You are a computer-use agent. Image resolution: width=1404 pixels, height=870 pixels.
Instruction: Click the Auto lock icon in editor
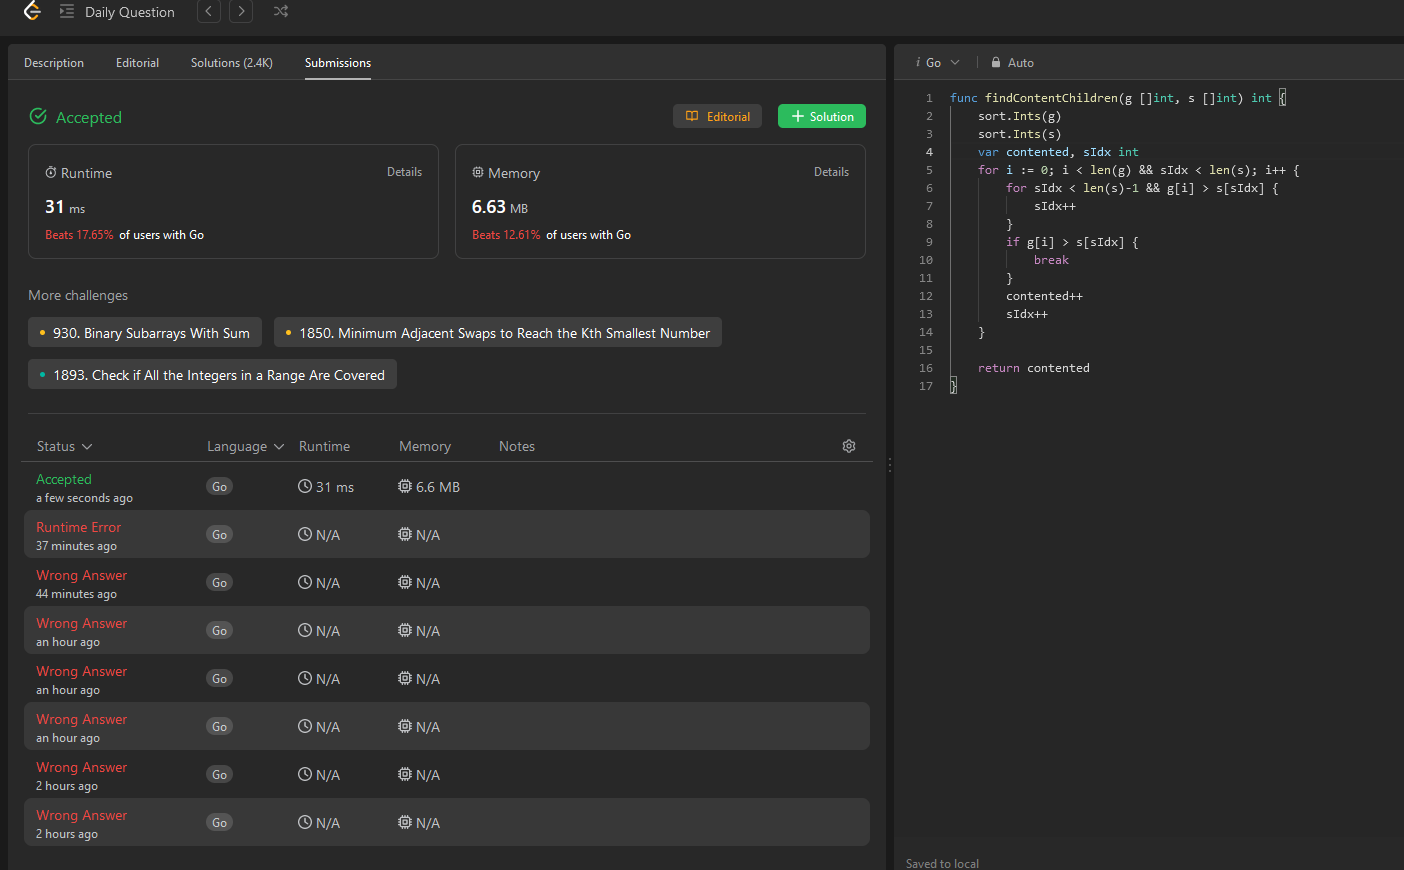click(996, 62)
